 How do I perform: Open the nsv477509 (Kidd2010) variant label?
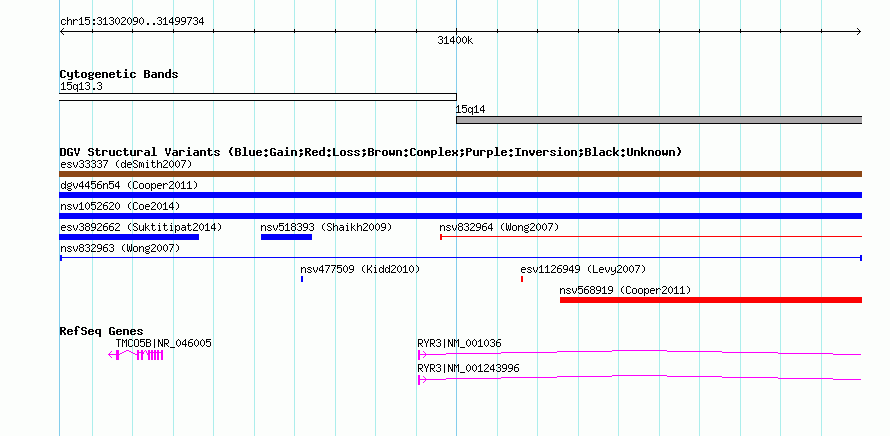[360, 270]
